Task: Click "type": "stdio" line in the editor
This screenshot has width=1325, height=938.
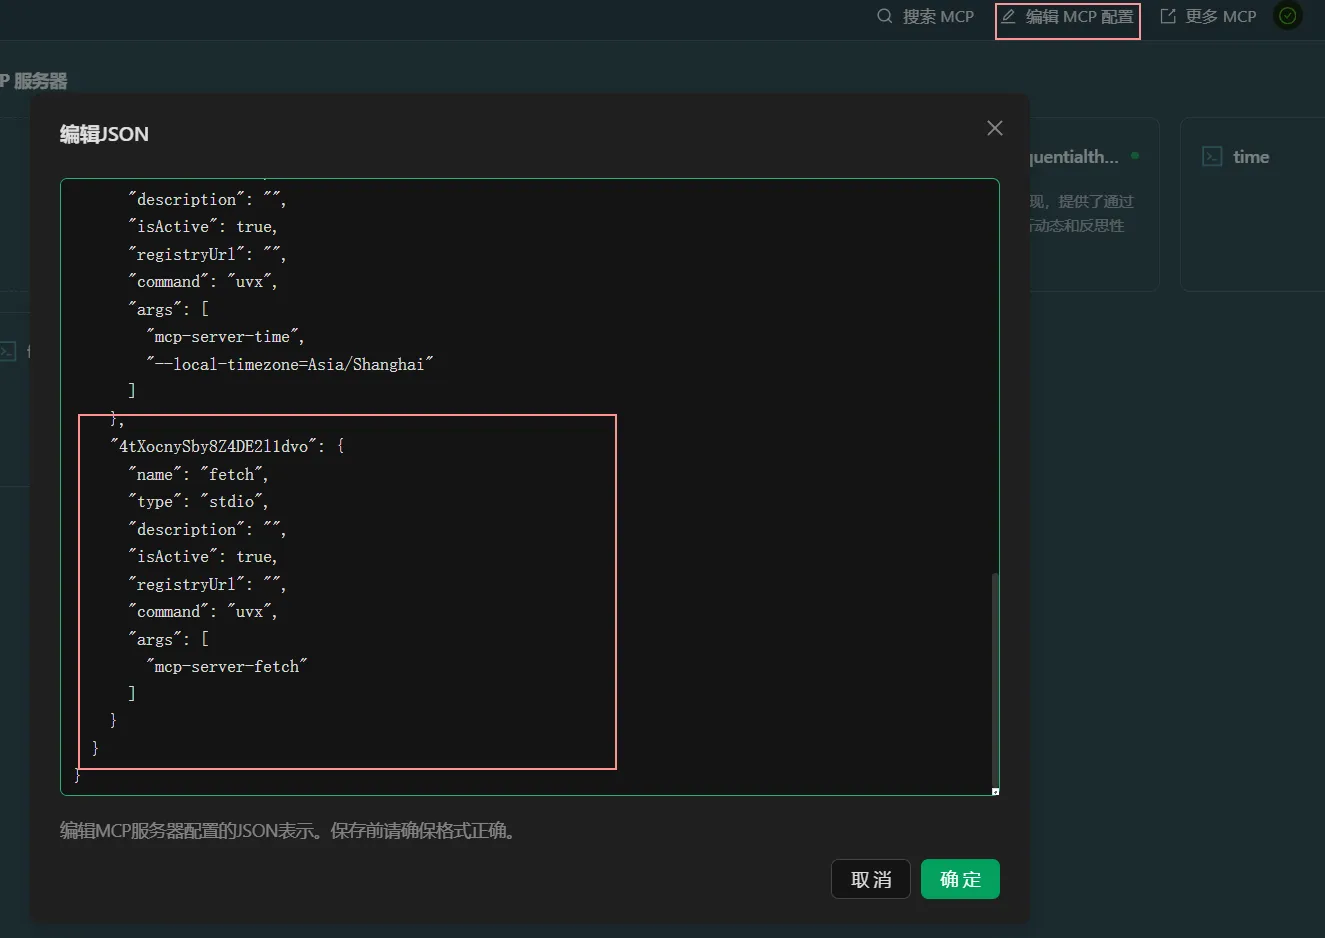Action: coord(198,501)
